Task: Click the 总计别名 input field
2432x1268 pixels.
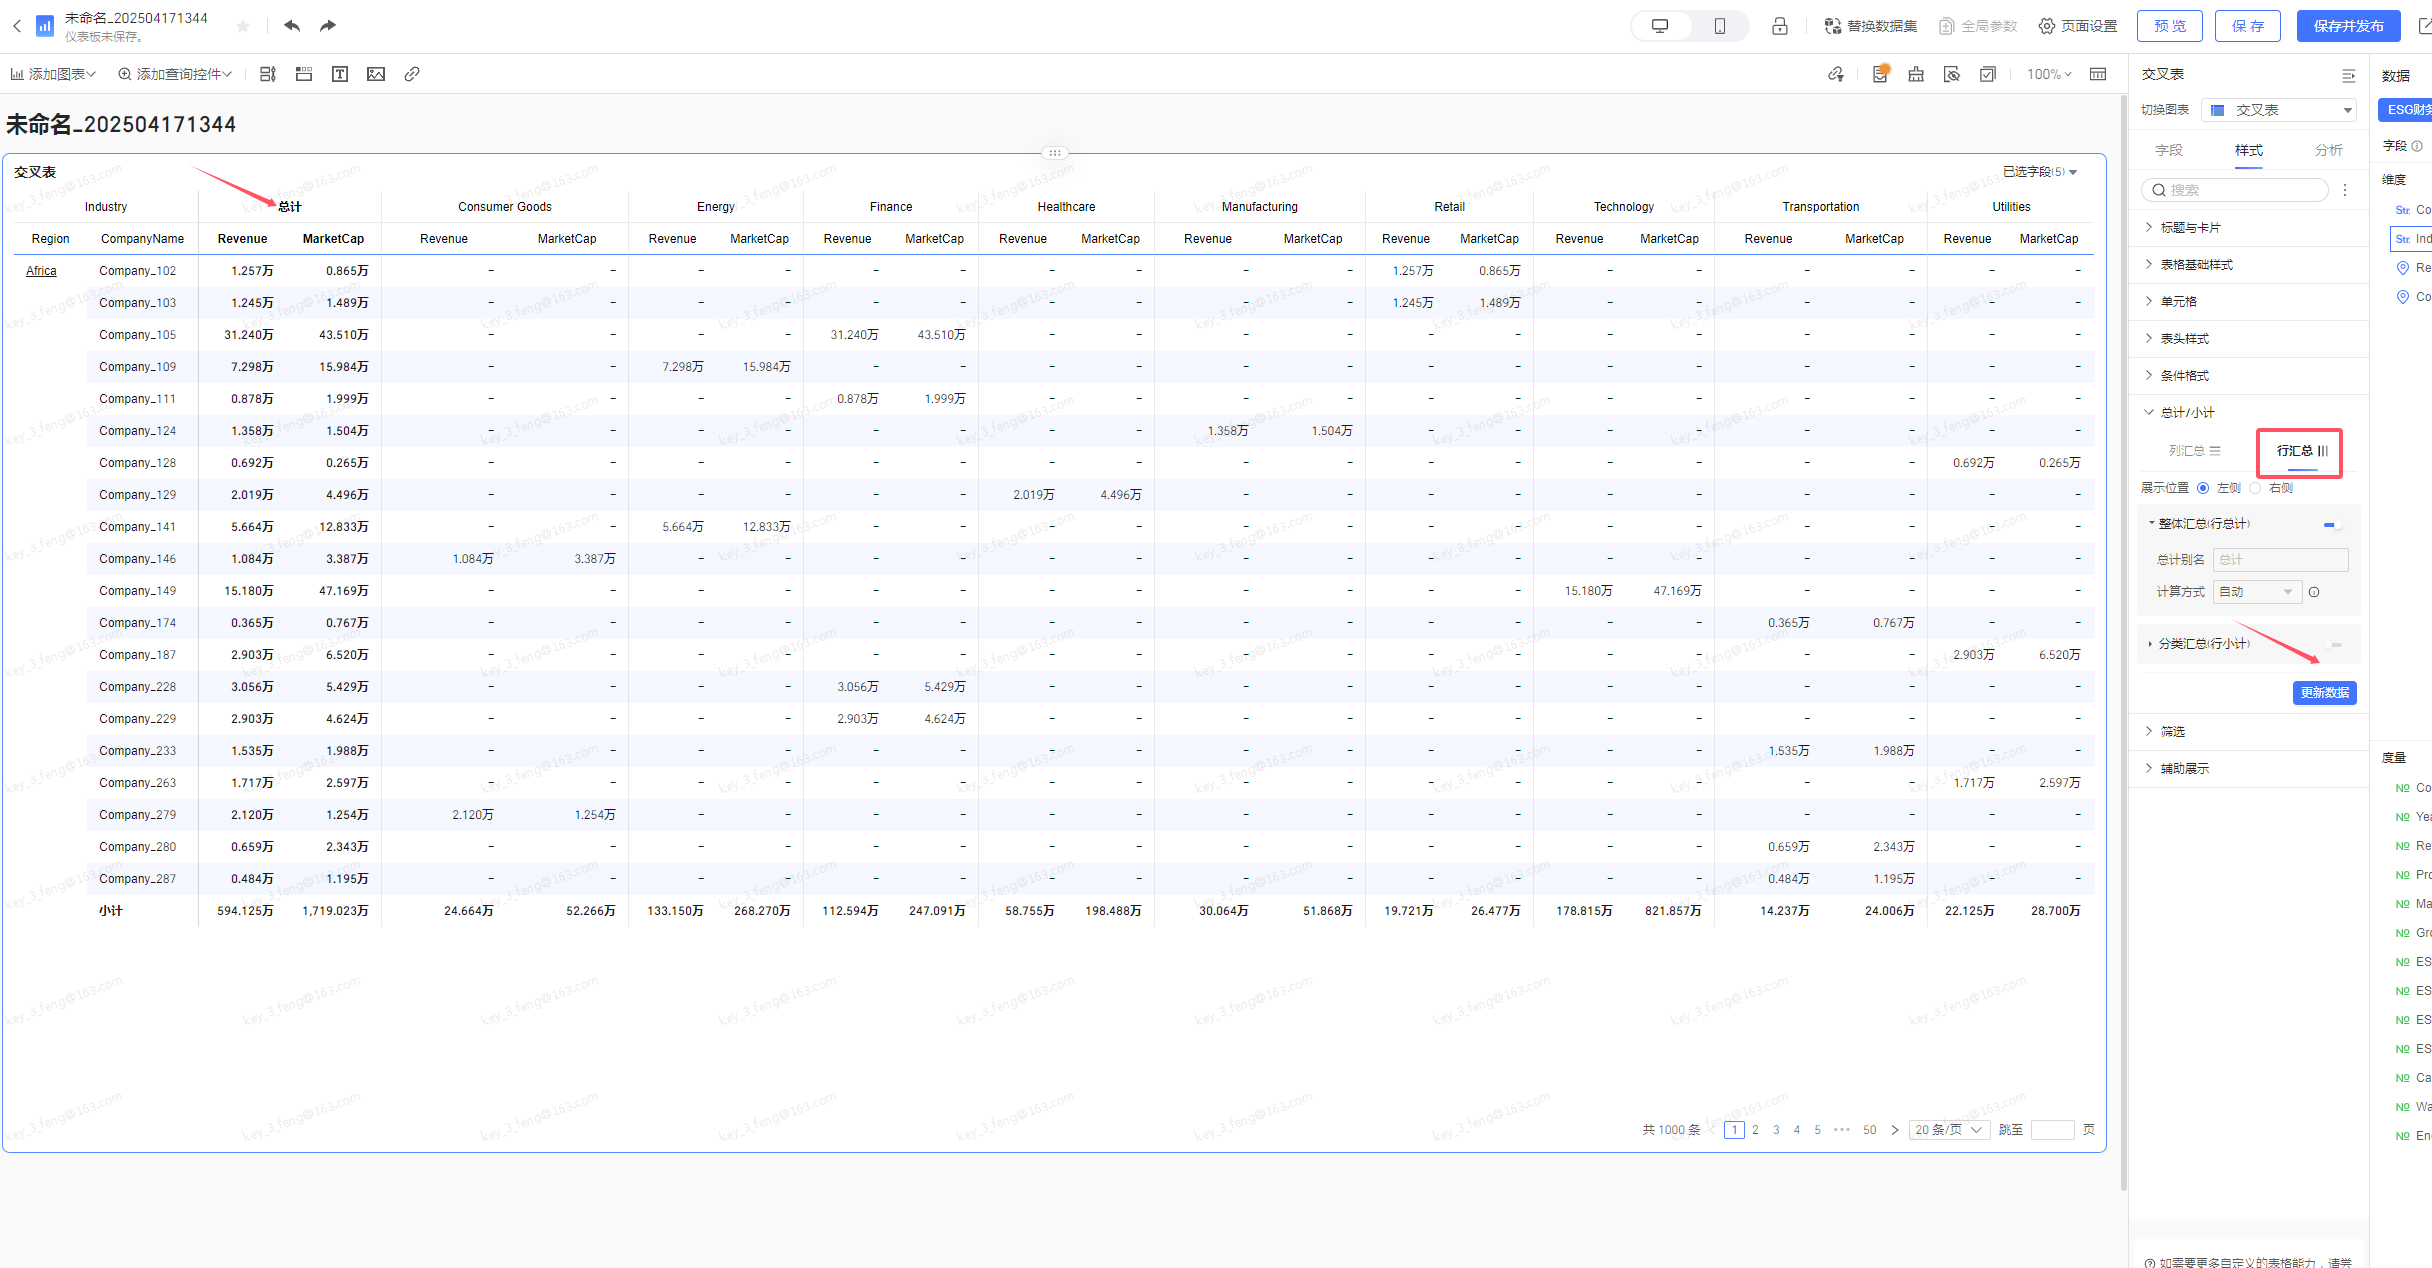Action: point(2280,560)
